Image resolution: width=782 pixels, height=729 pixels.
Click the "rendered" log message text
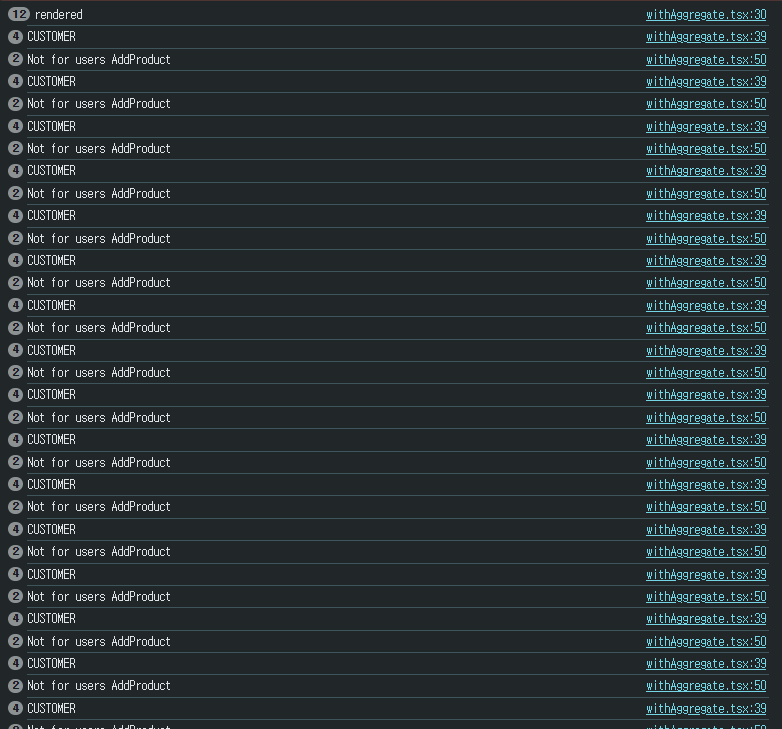pyautogui.click(x=58, y=14)
